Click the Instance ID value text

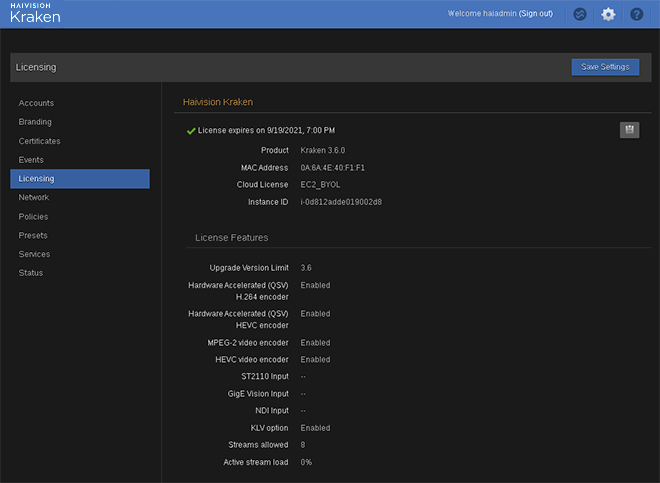pos(341,202)
